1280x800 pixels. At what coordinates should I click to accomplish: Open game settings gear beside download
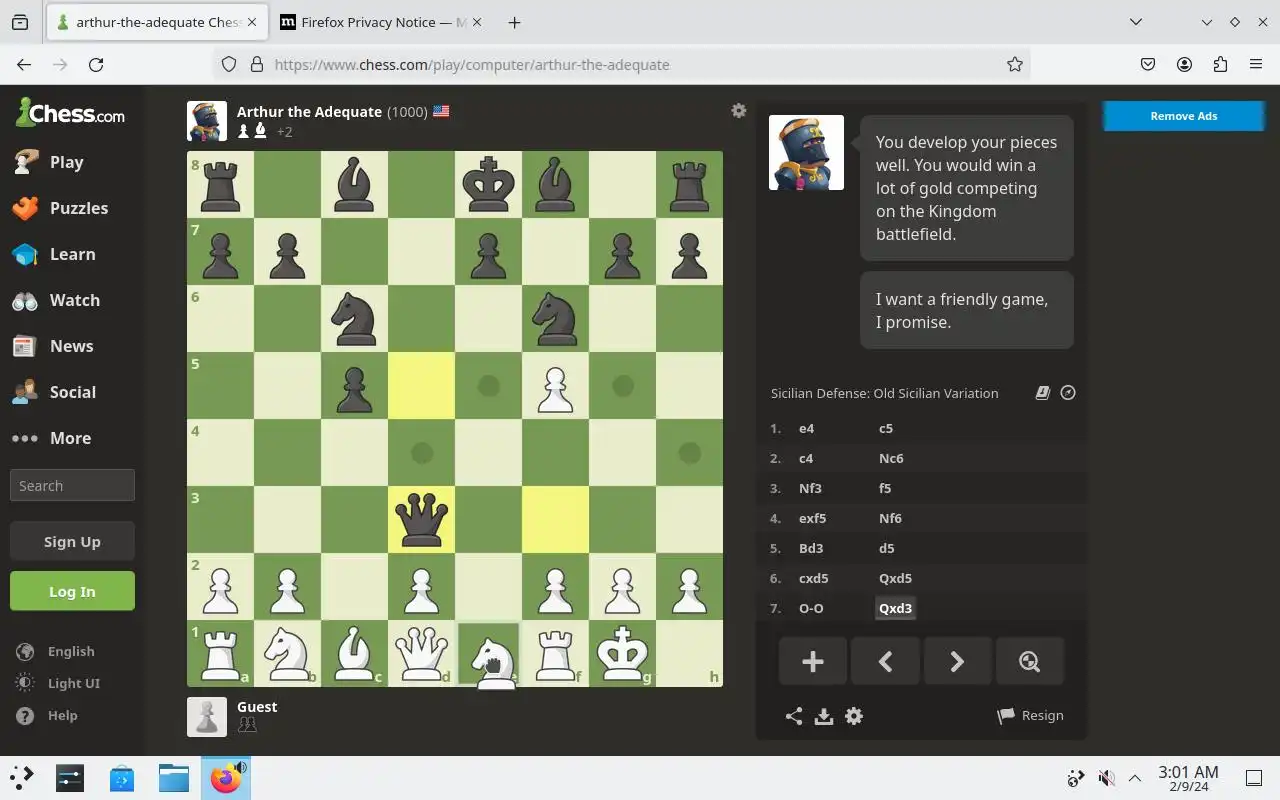[x=854, y=716]
